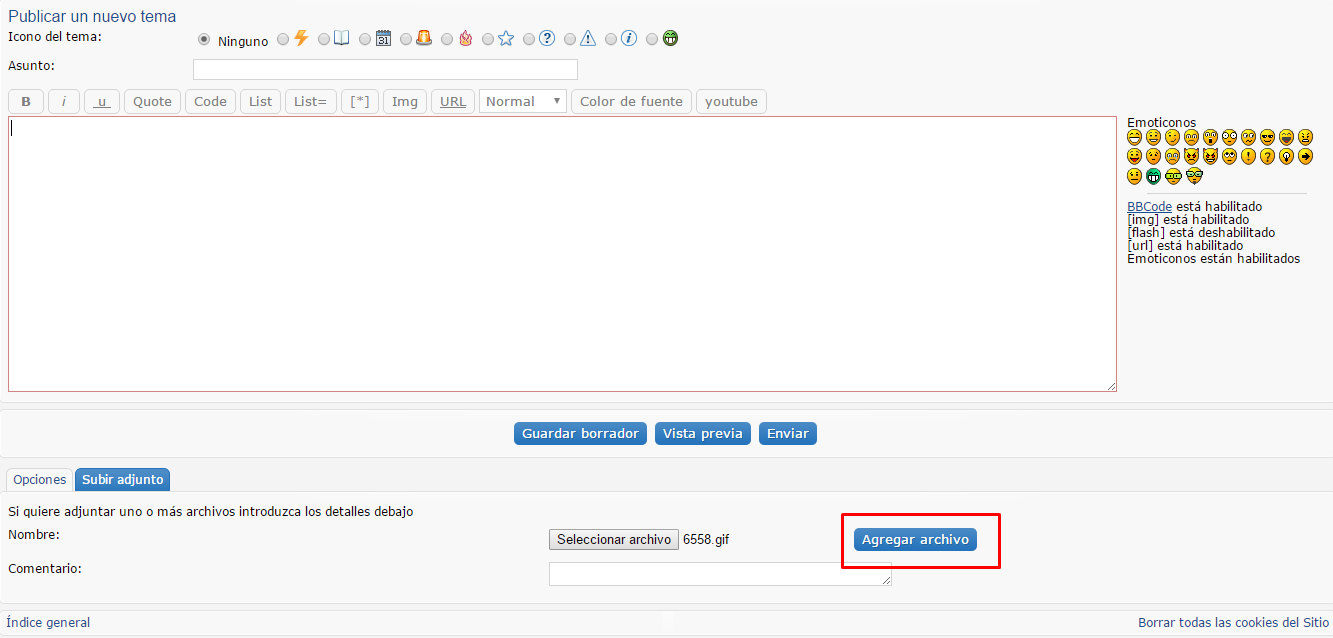Insert the yellow question mark emoticon
This screenshot has width=1333, height=638.
pos(1267,157)
